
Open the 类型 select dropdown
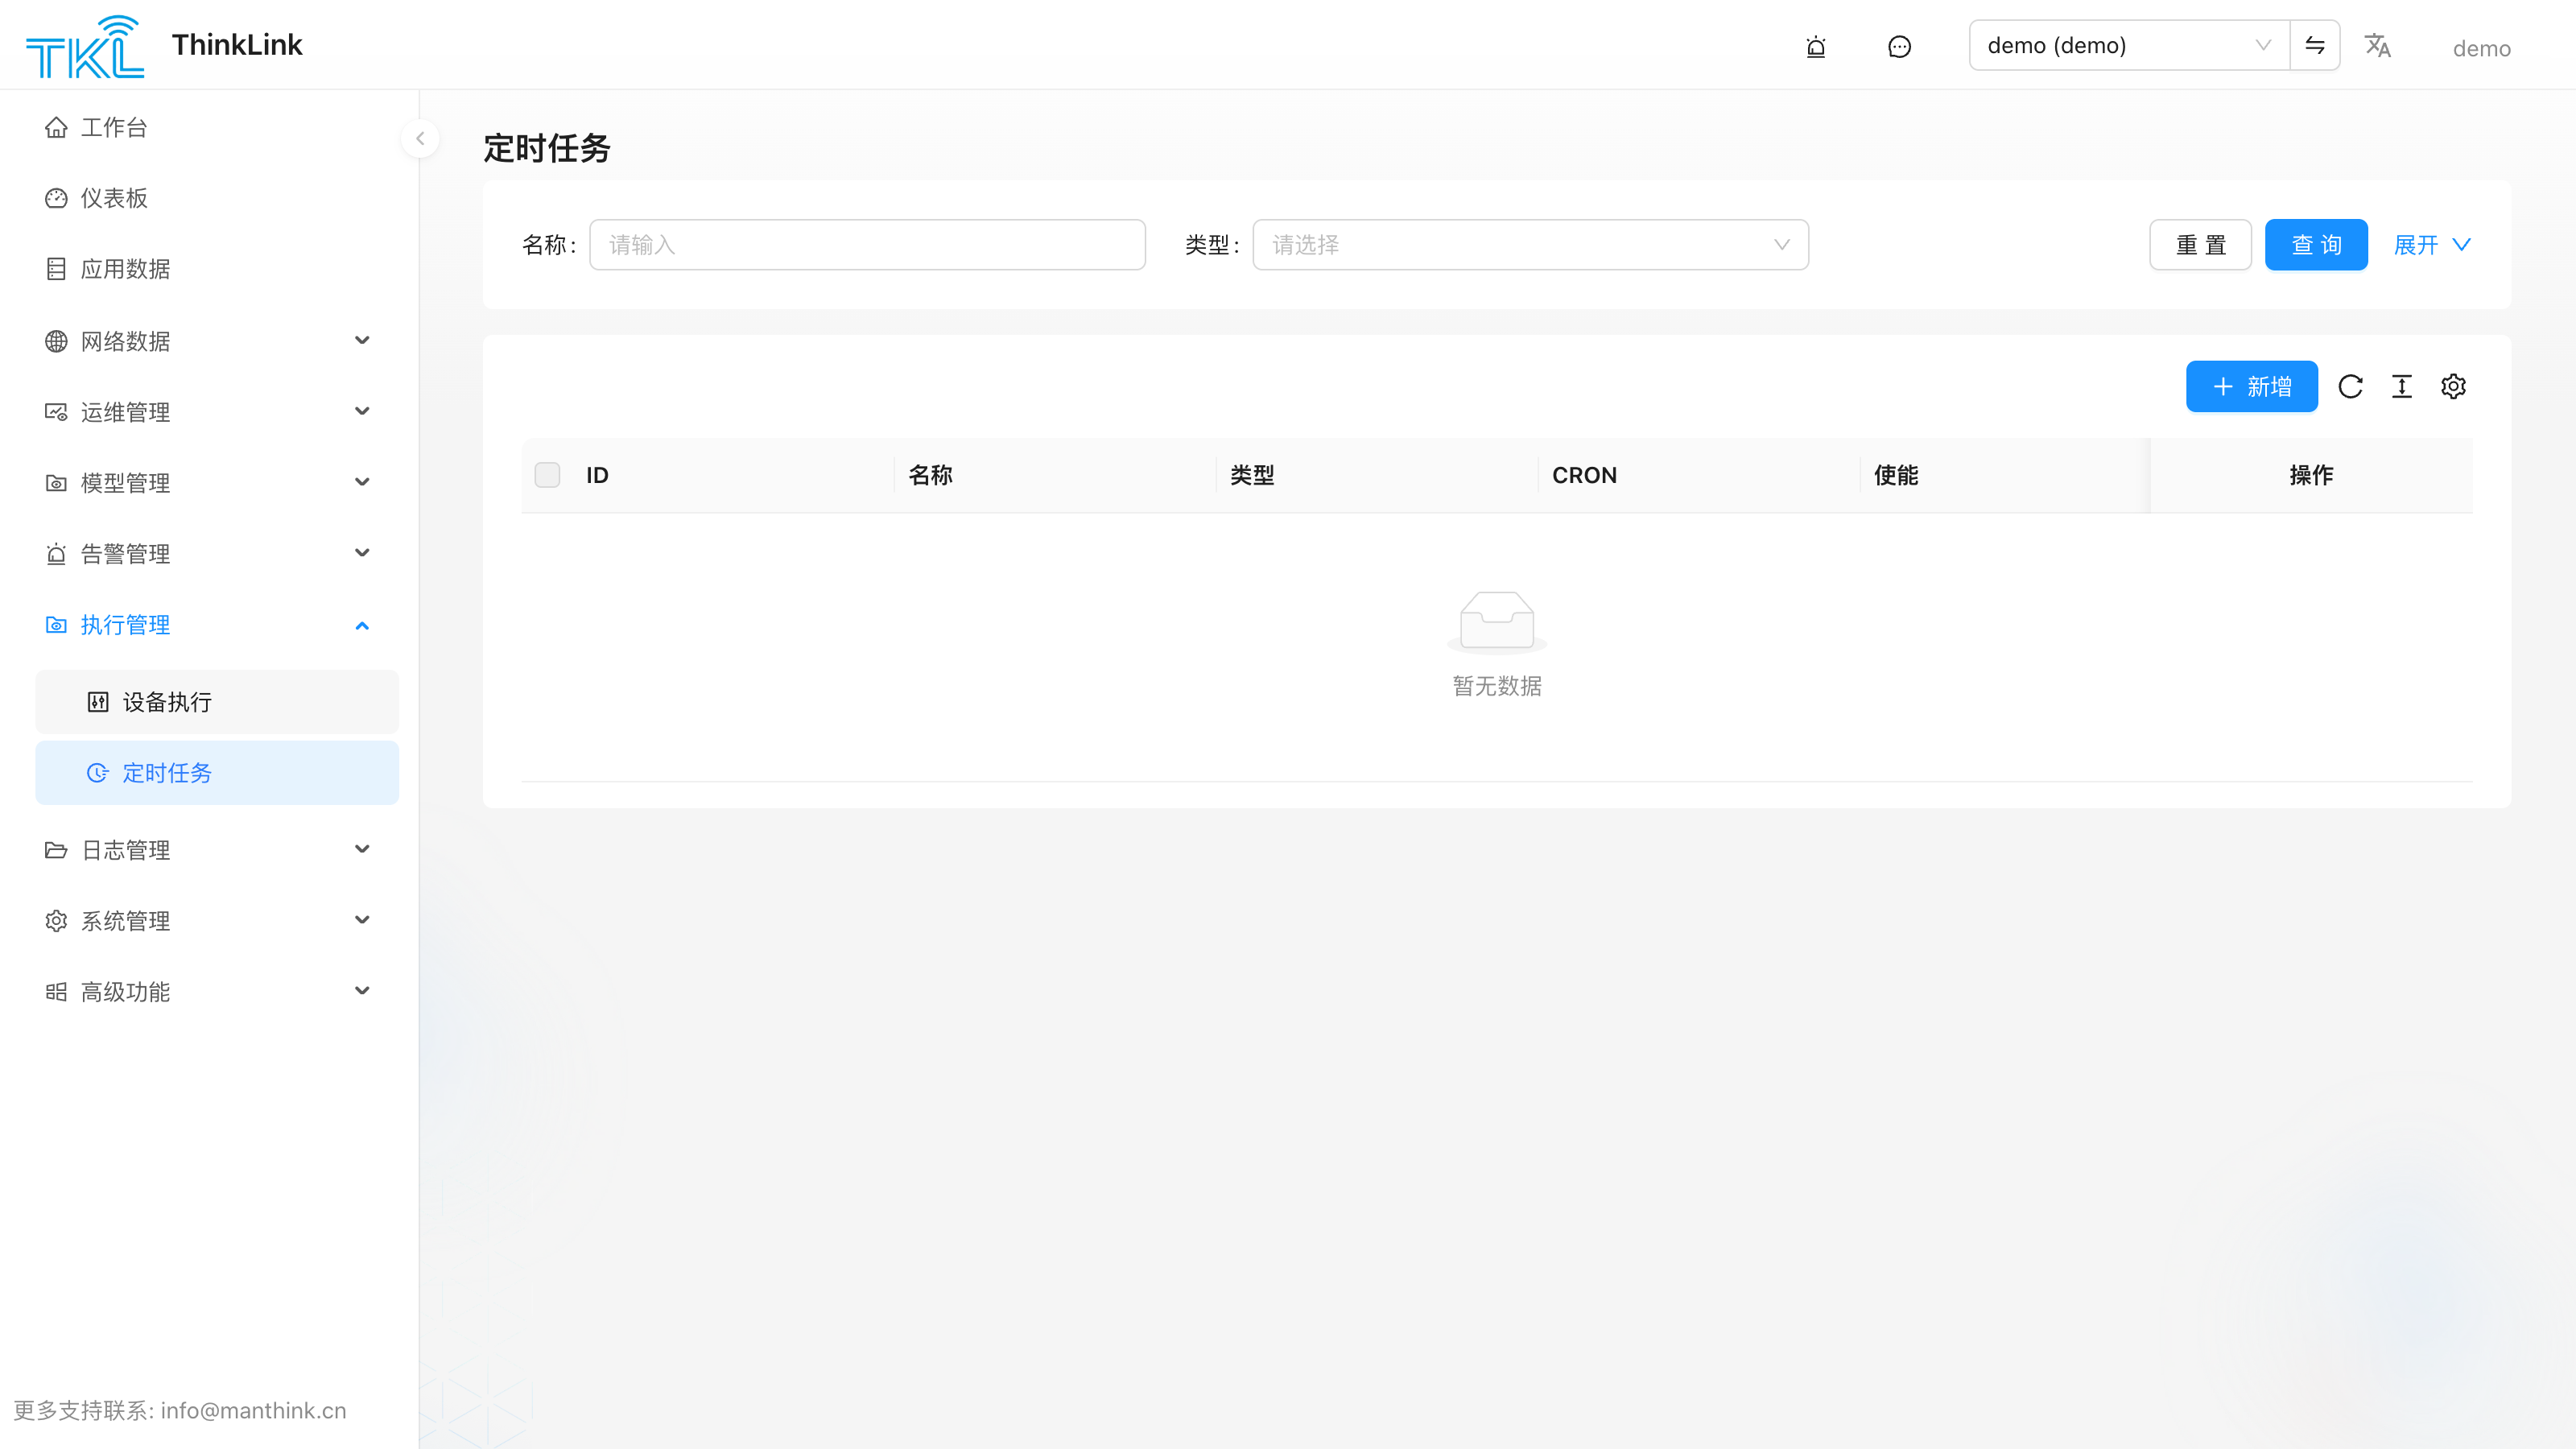click(1530, 245)
